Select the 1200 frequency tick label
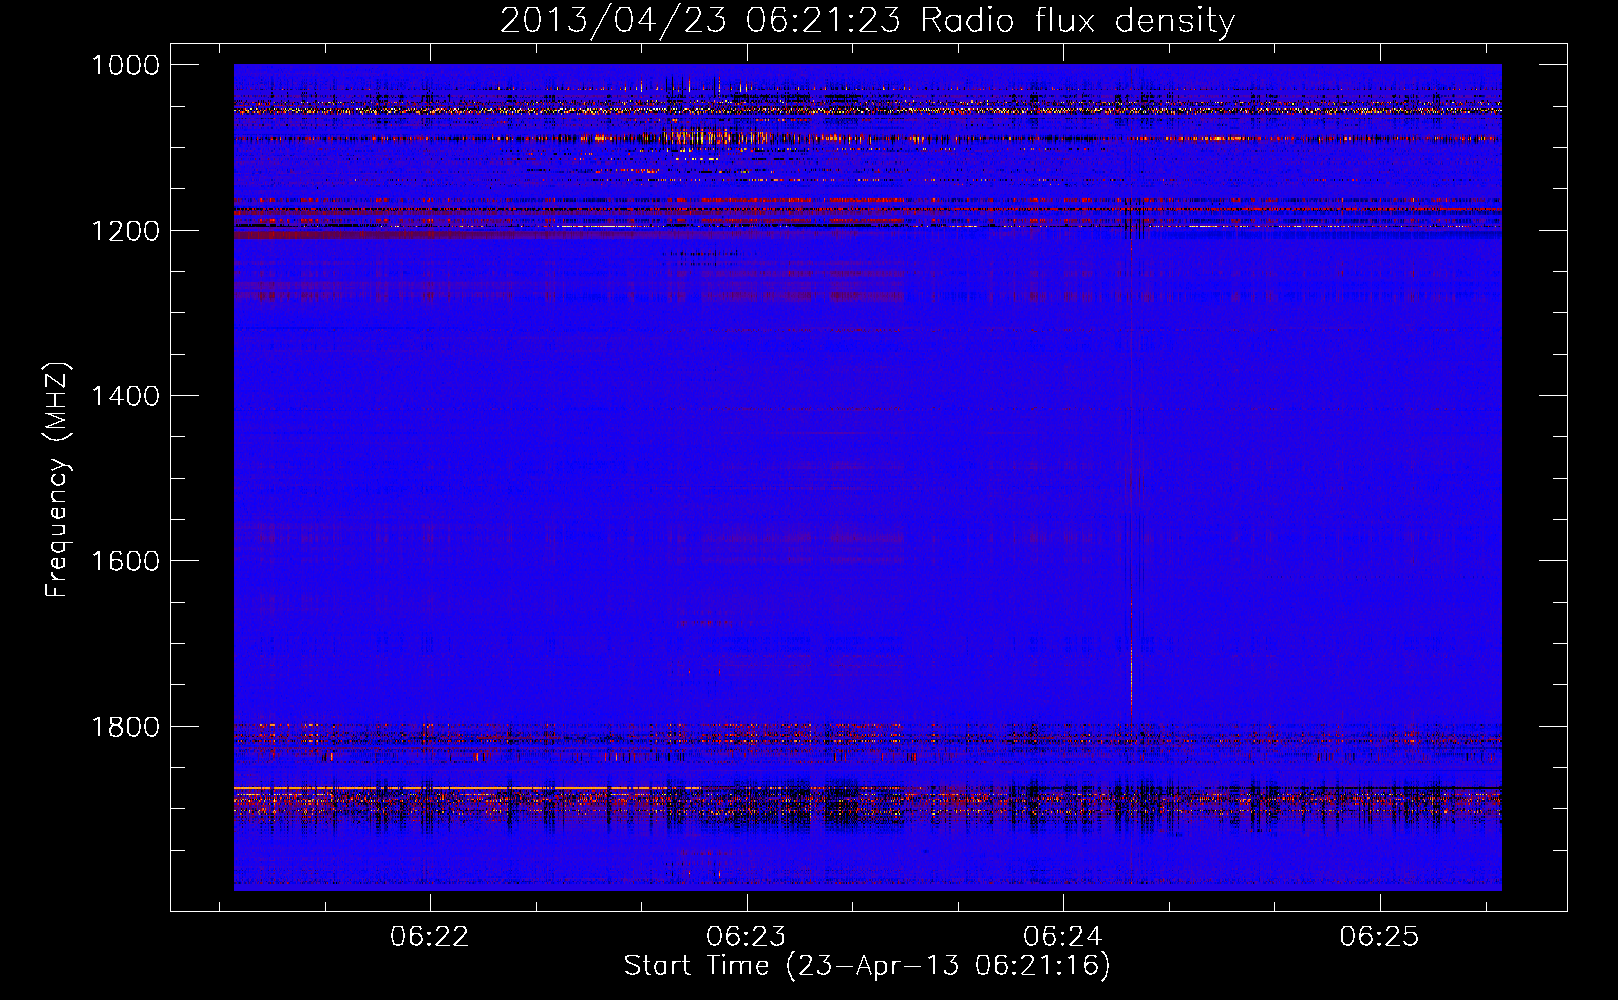Image resolution: width=1618 pixels, height=1000 pixels. (x=125, y=231)
